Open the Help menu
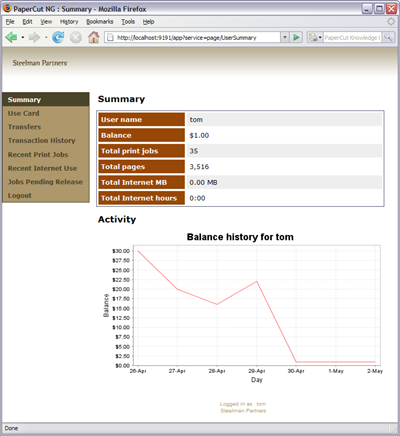The height and width of the screenshot is (436, 400). [x=148, y=22]
